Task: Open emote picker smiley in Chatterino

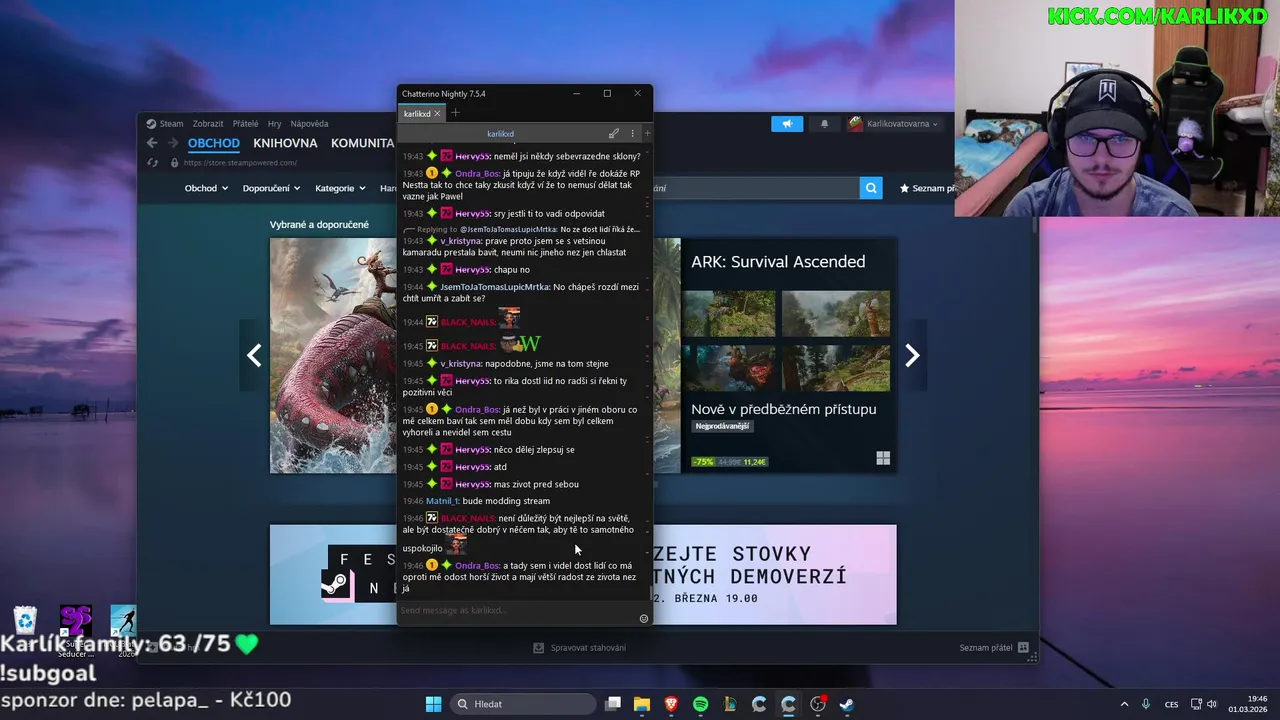Action: tap(644, 619)
